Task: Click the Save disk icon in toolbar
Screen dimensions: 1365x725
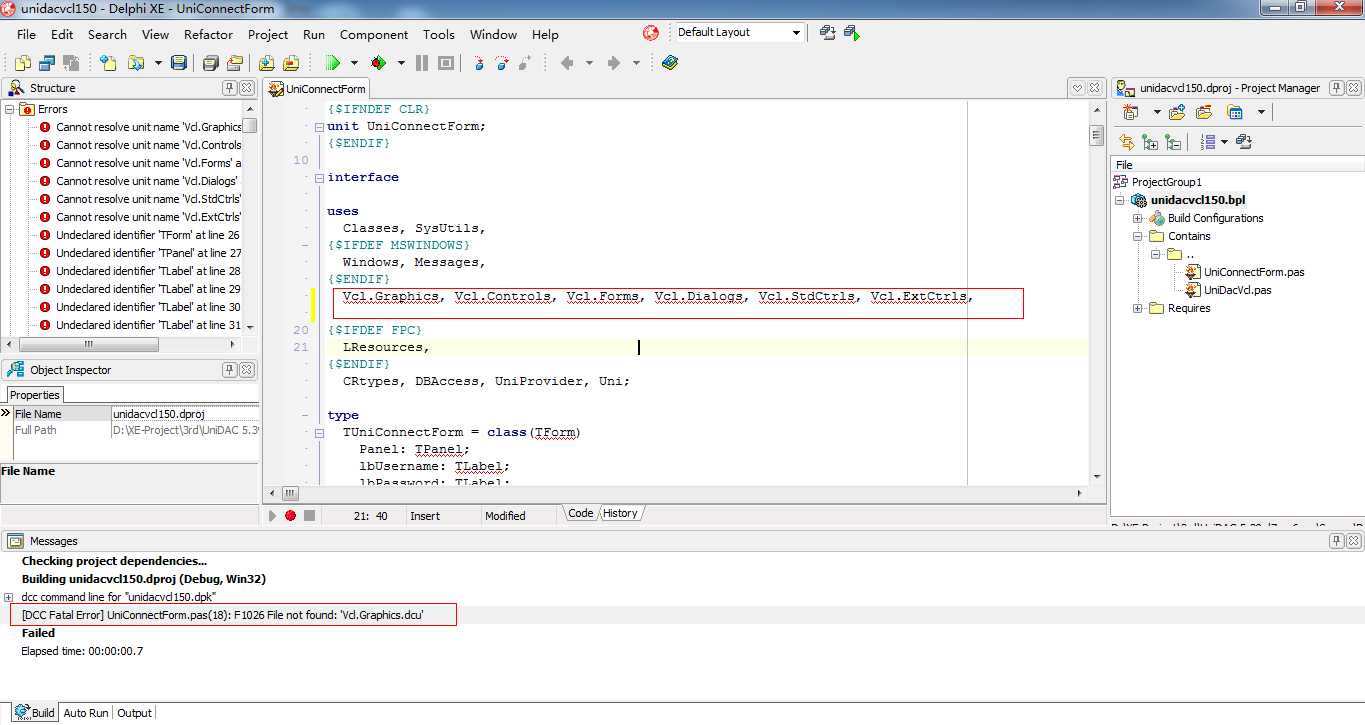Action: coord(179,63)
